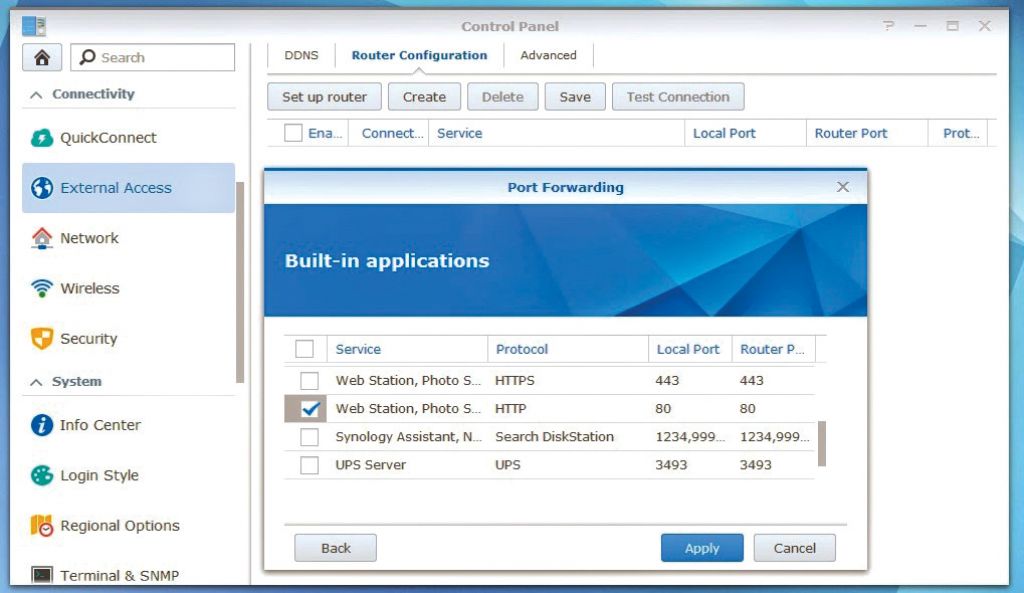Click the Login Style palette icon
This screenshot has height=593, width=1024.
(42, 475)
